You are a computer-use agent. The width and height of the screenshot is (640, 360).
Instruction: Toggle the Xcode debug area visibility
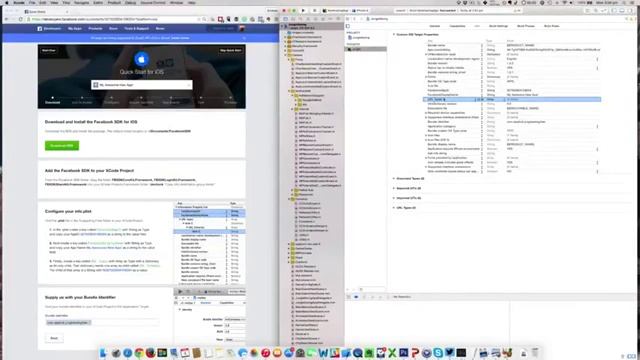[622, 11]
